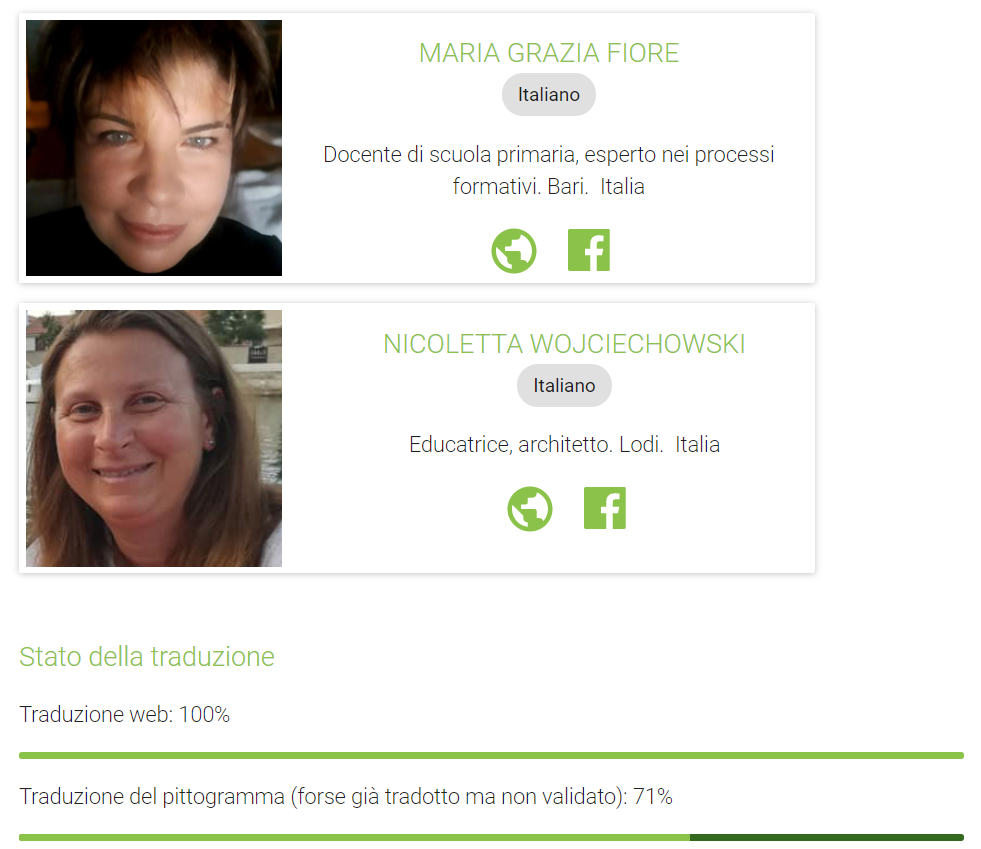This screenshot has height=849, width=981.
Task: Click the light green part of pittogramma progress bar
Action: [x=354, y=838]
